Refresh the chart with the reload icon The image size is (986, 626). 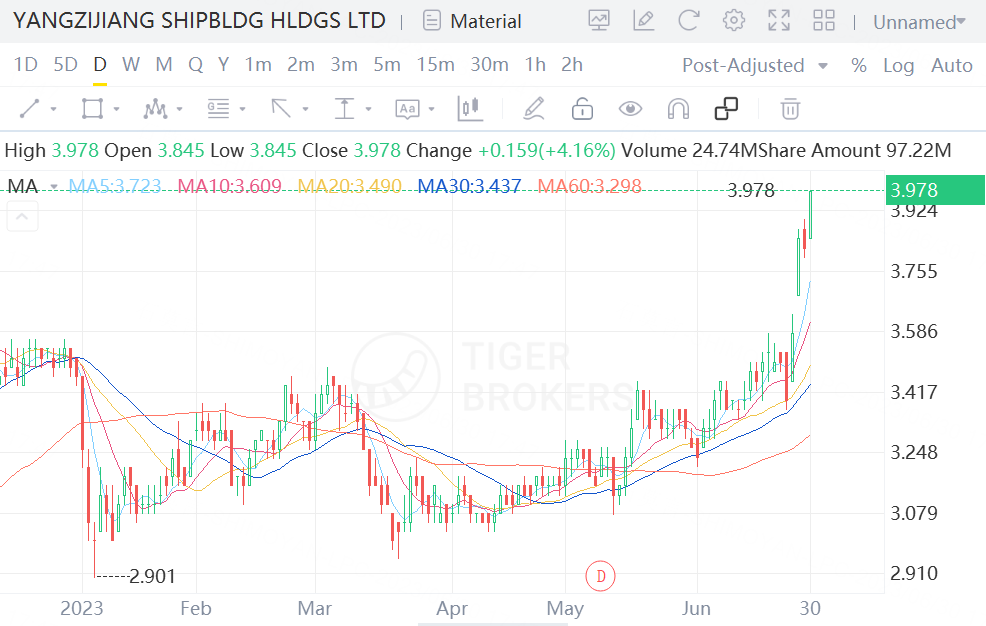689,21
